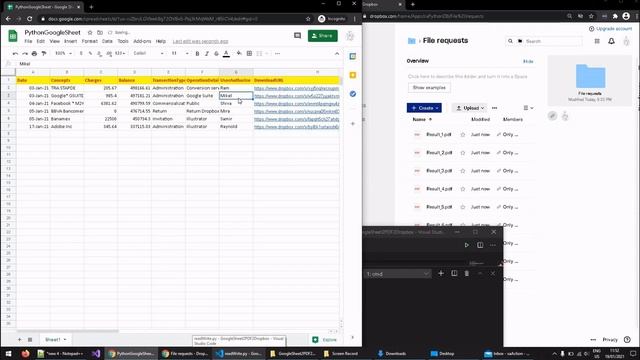Apply italic formatting in Sheets

point(207,53)
